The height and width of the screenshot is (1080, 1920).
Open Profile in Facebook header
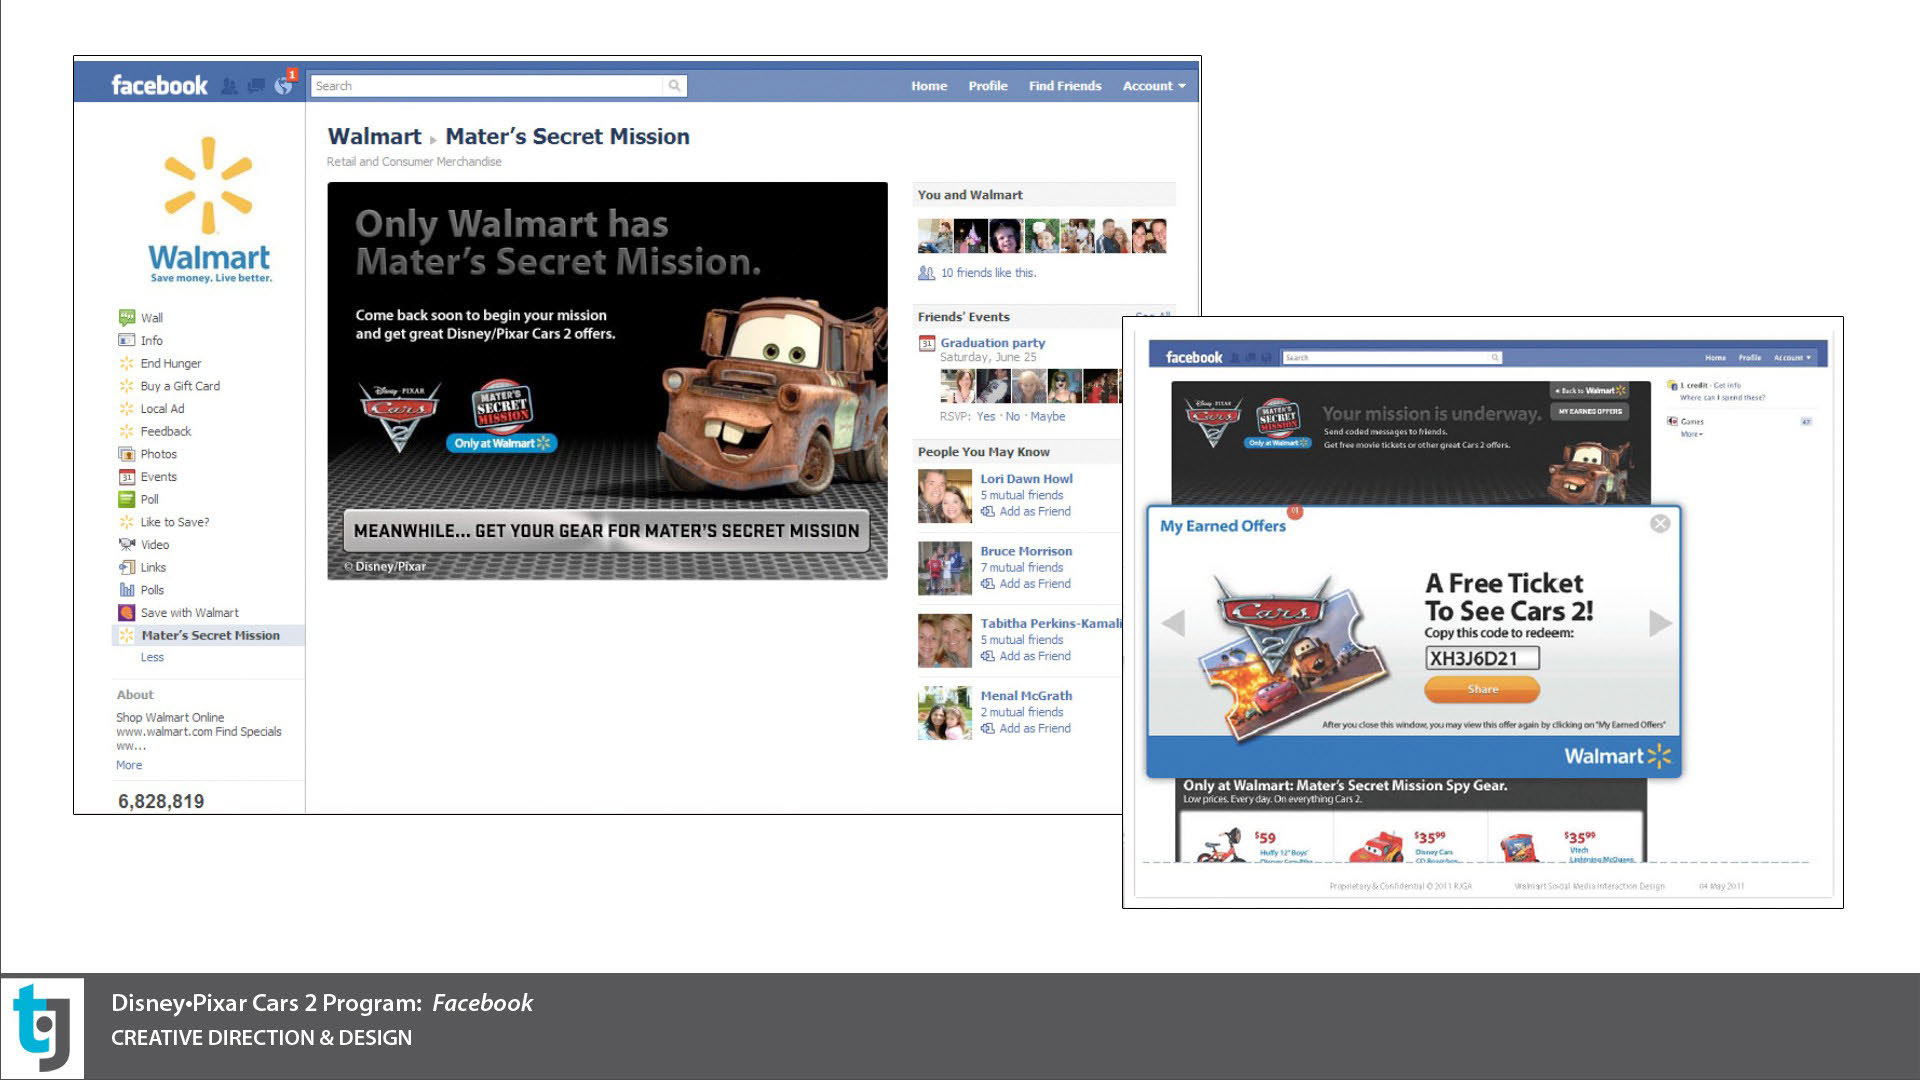[988, 86]
